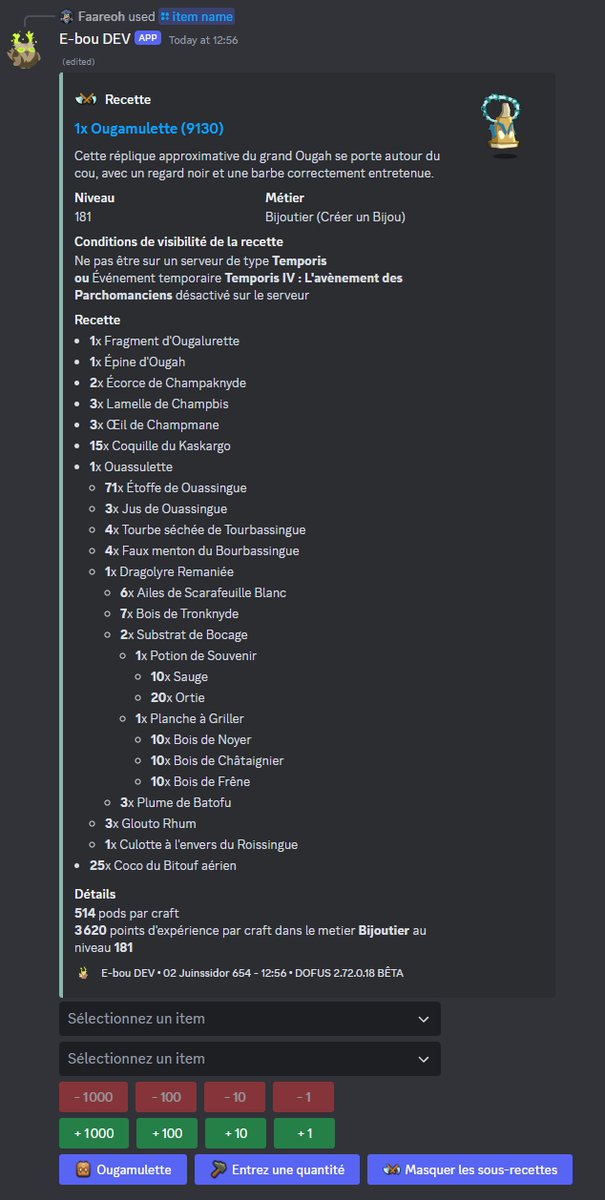
Task: Click 1x Planche à Griller entry
Action: (x=189, y=719)
